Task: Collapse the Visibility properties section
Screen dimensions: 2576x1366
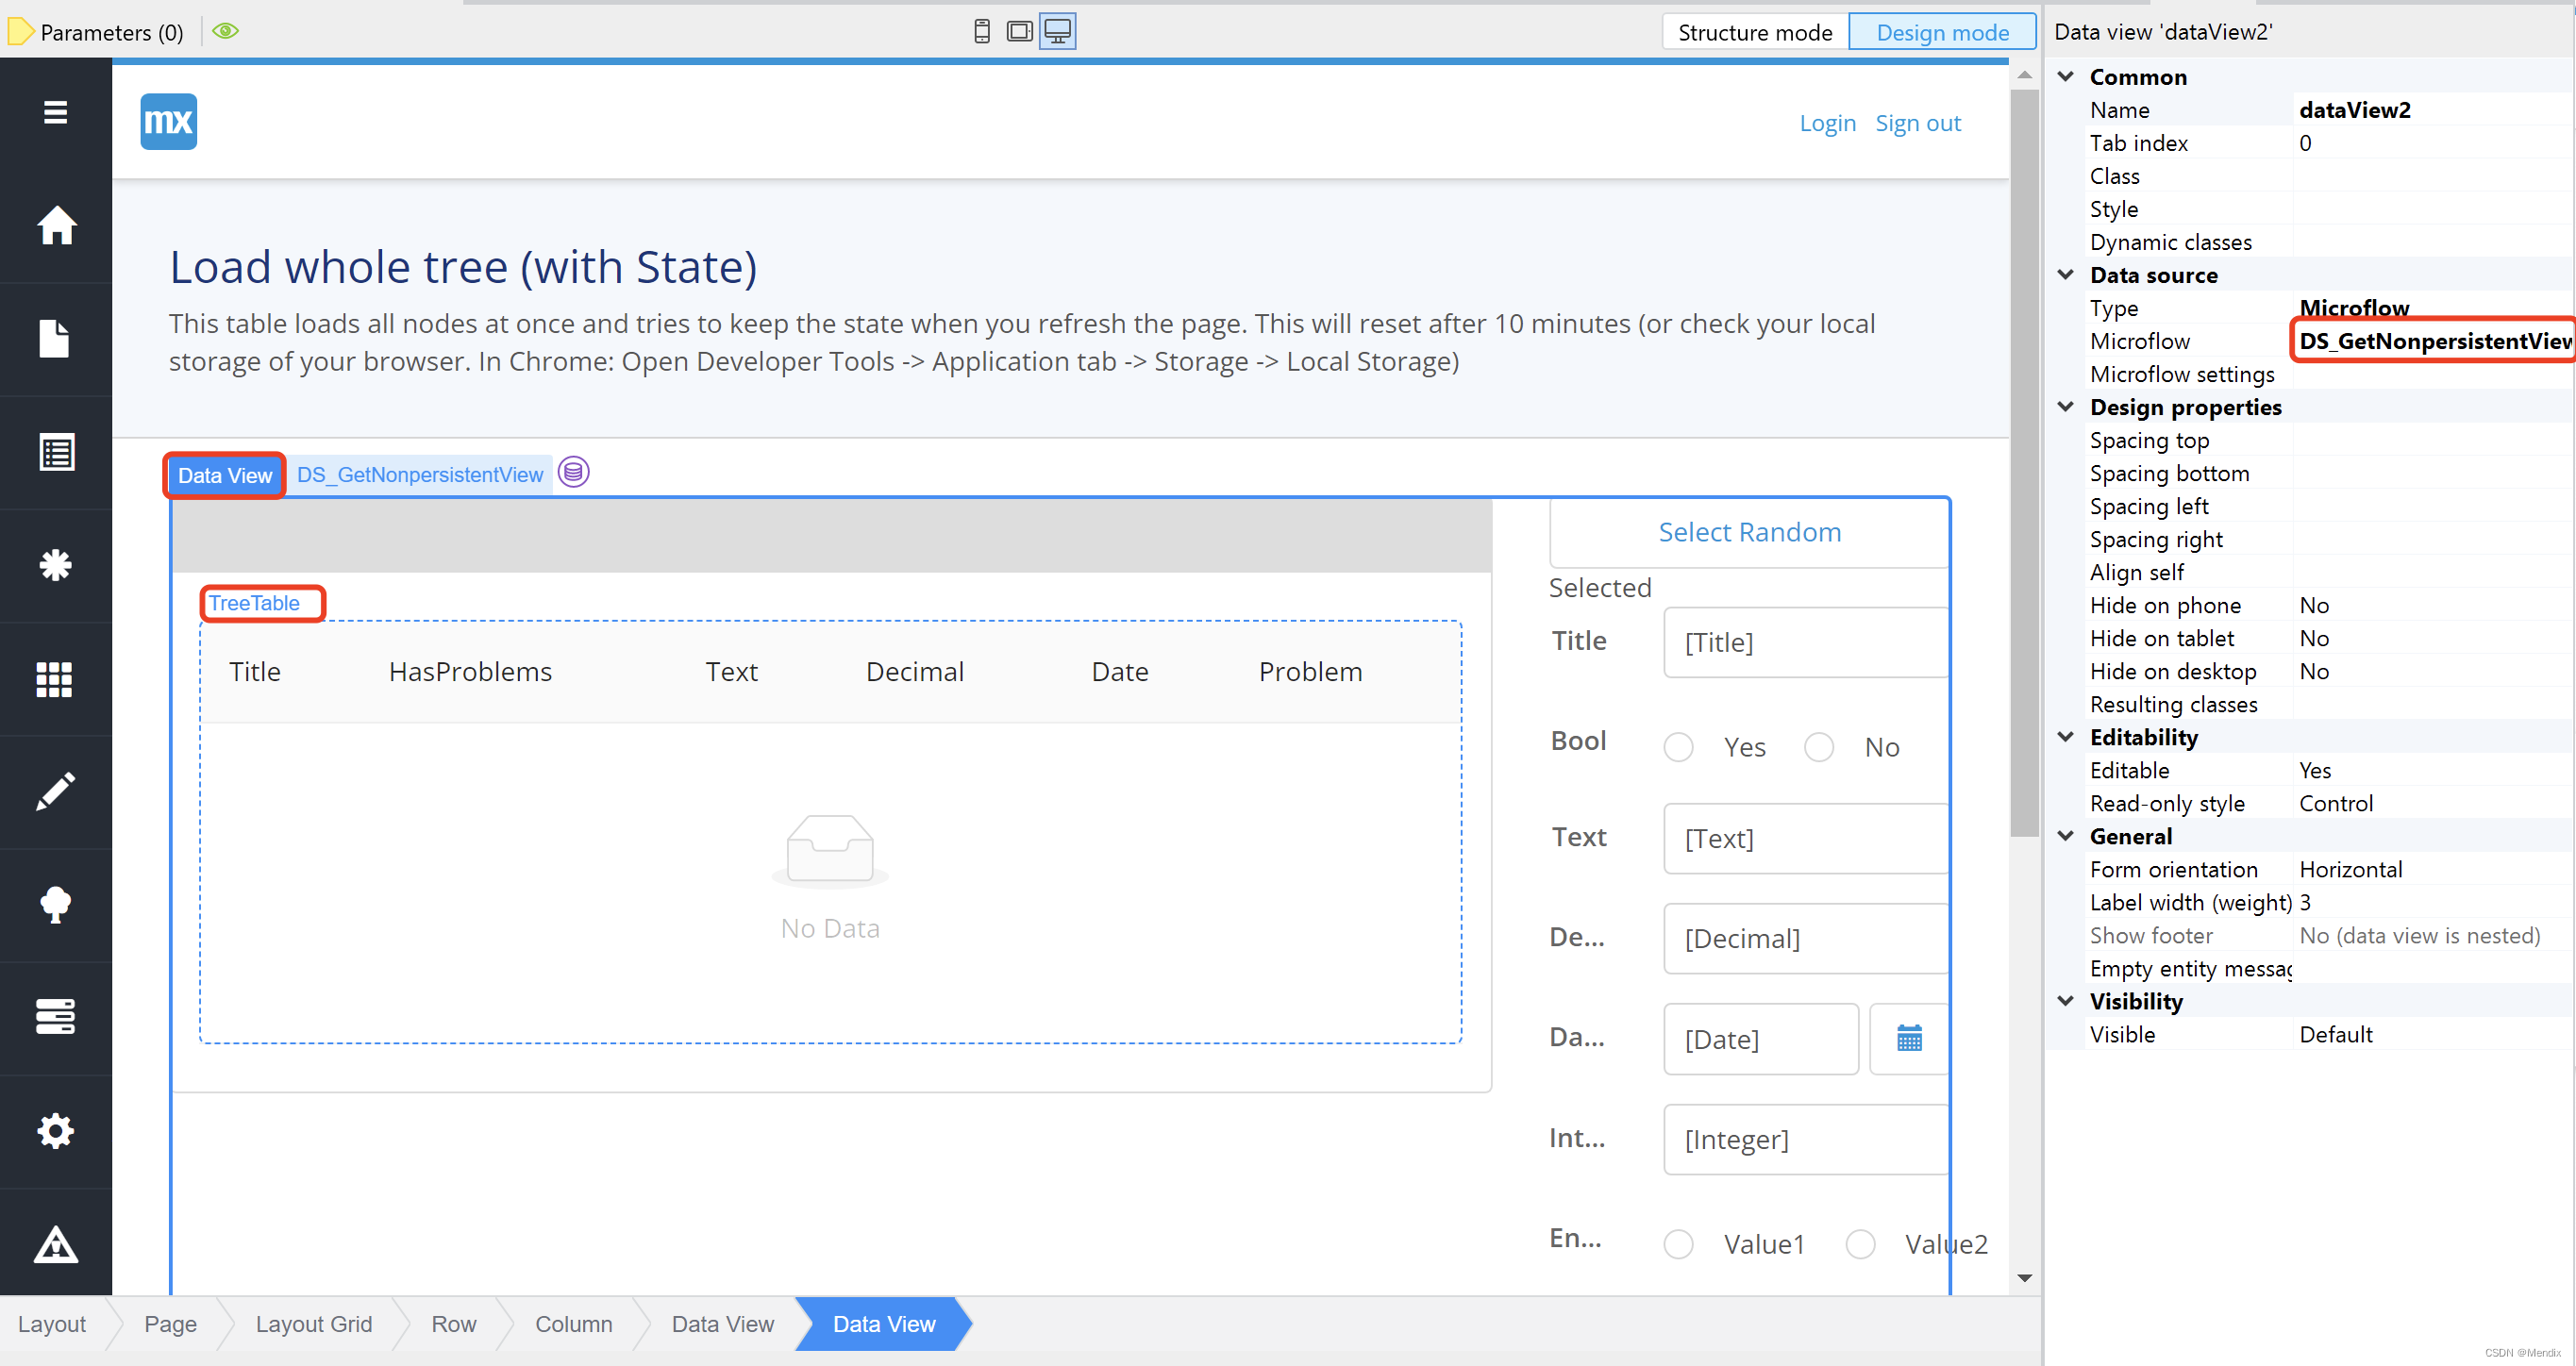Action: (2066, 1000)
